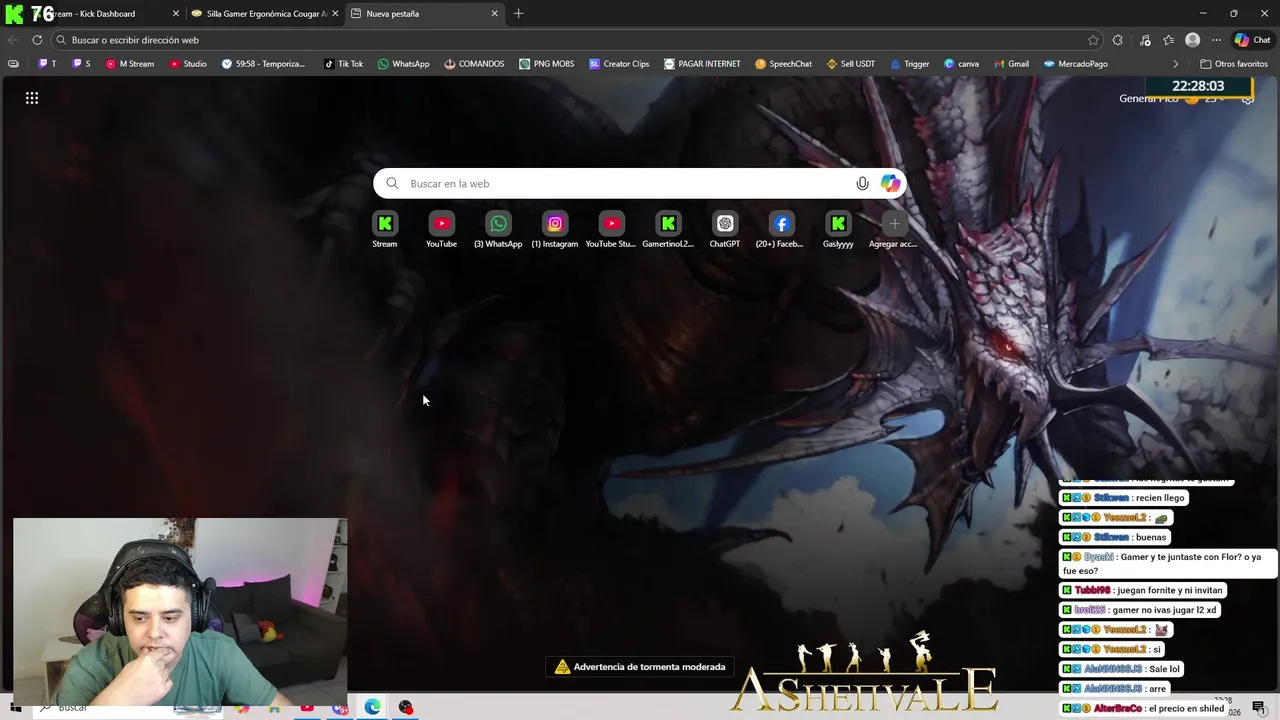Viewport: 1280px width, 720px height.
Task: Click the voice search microphone icon
Action: click(x=862, y=183)
